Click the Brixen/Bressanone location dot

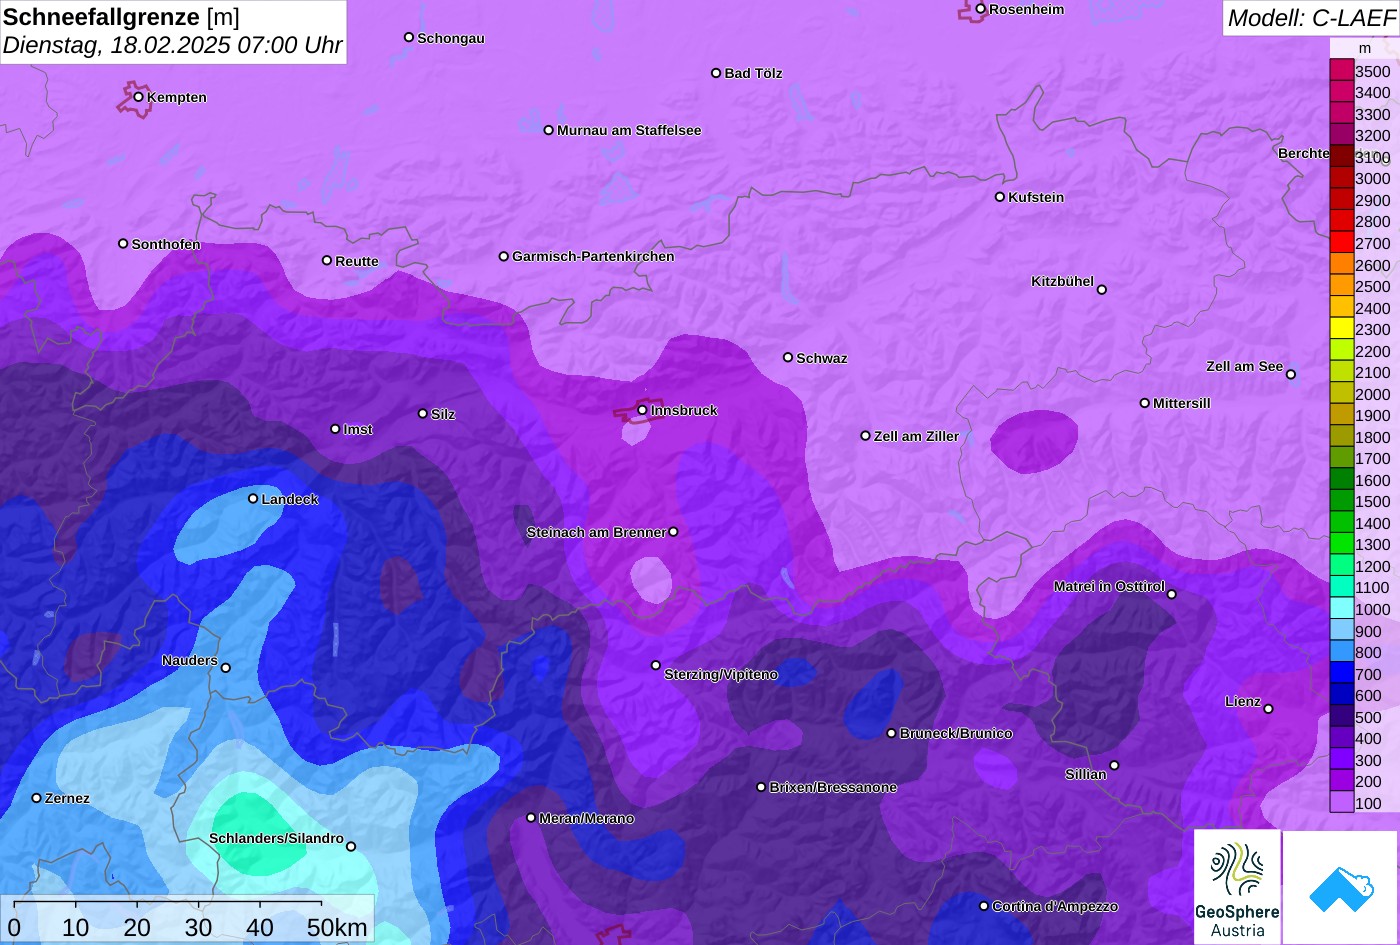(761, 787)
